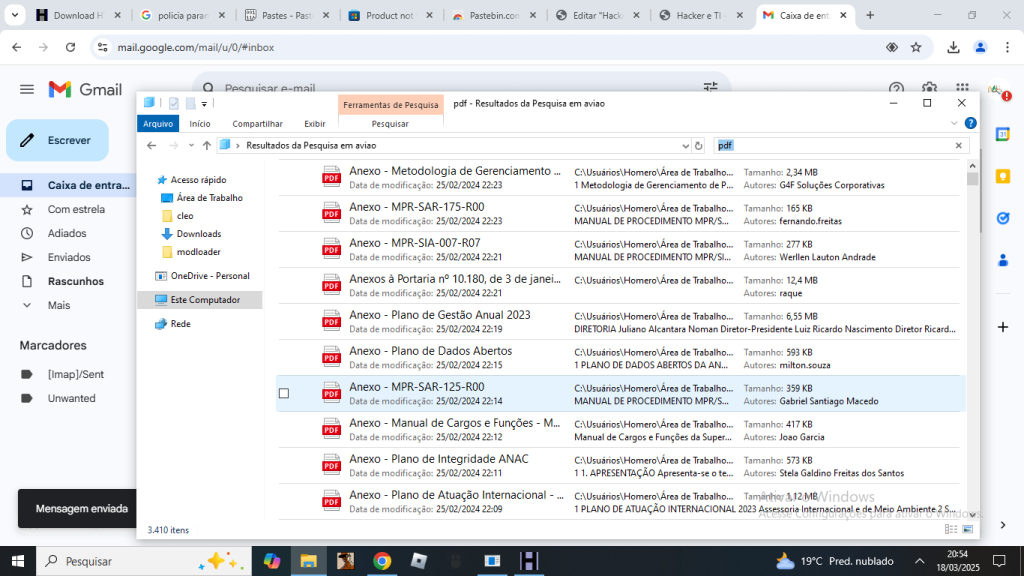Viewport: 1024px width, 576px height.
Task: Open the recent locations dropdown arrow
Action: (x=190, y=145)
